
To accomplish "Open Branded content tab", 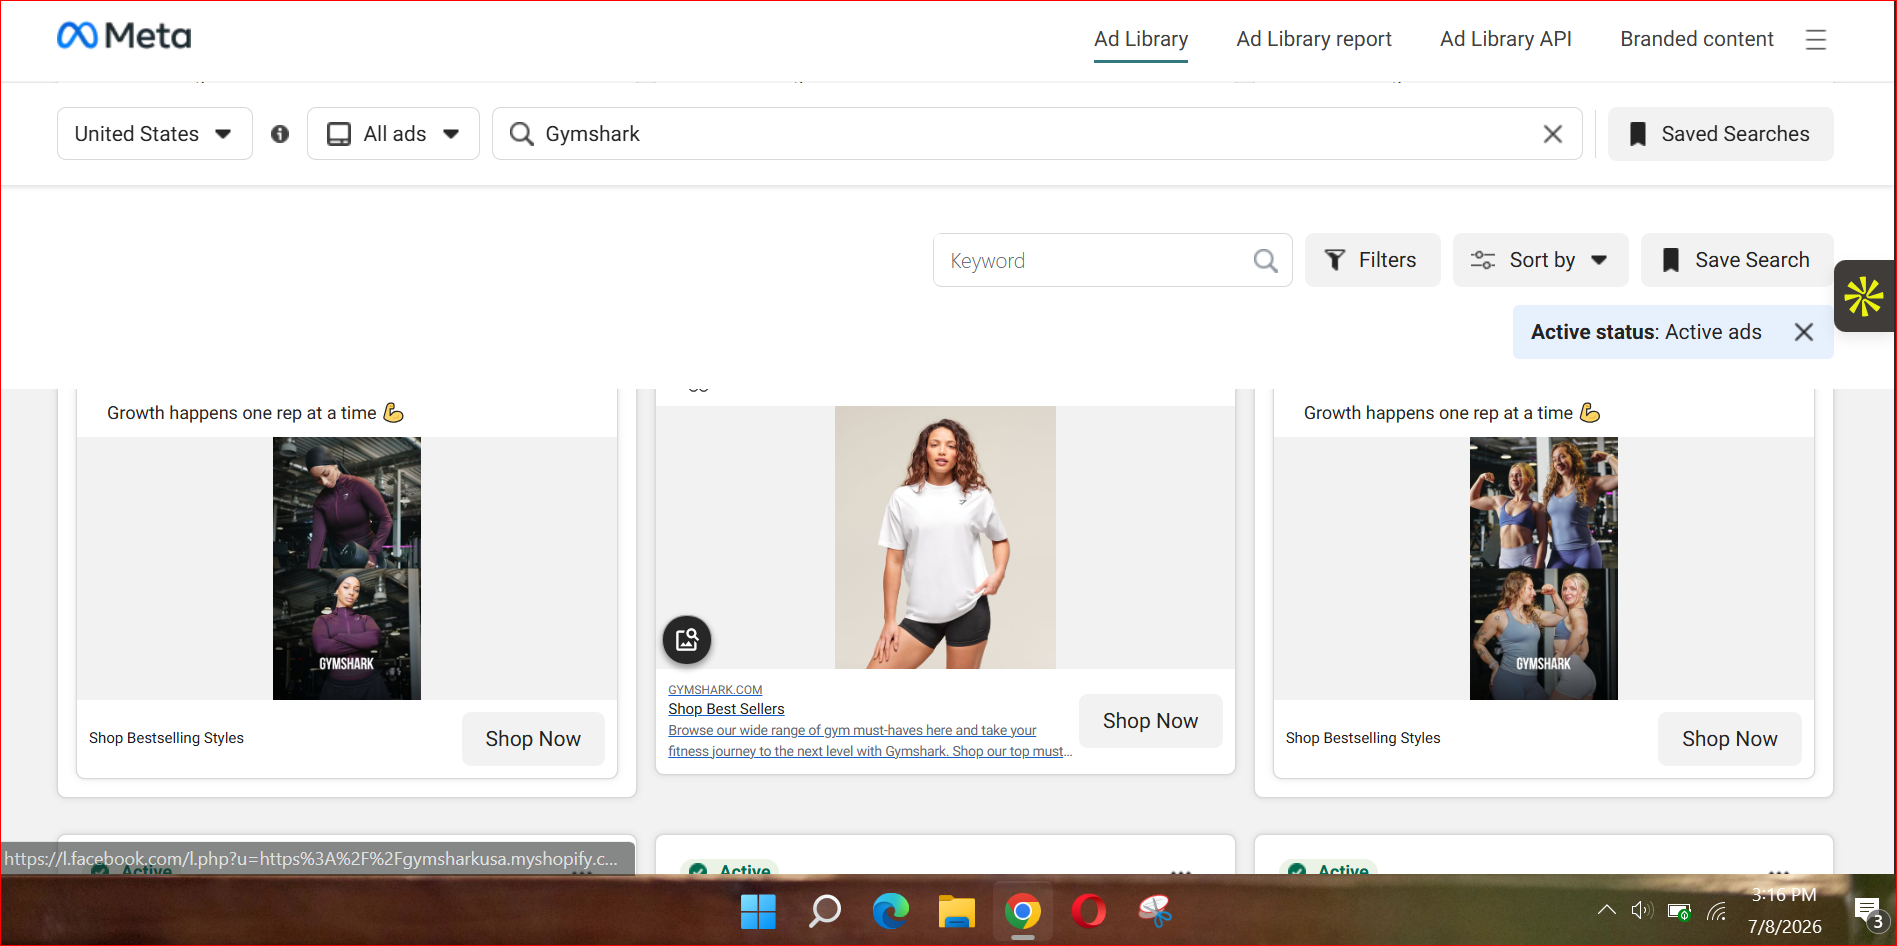I will 1697,39.
